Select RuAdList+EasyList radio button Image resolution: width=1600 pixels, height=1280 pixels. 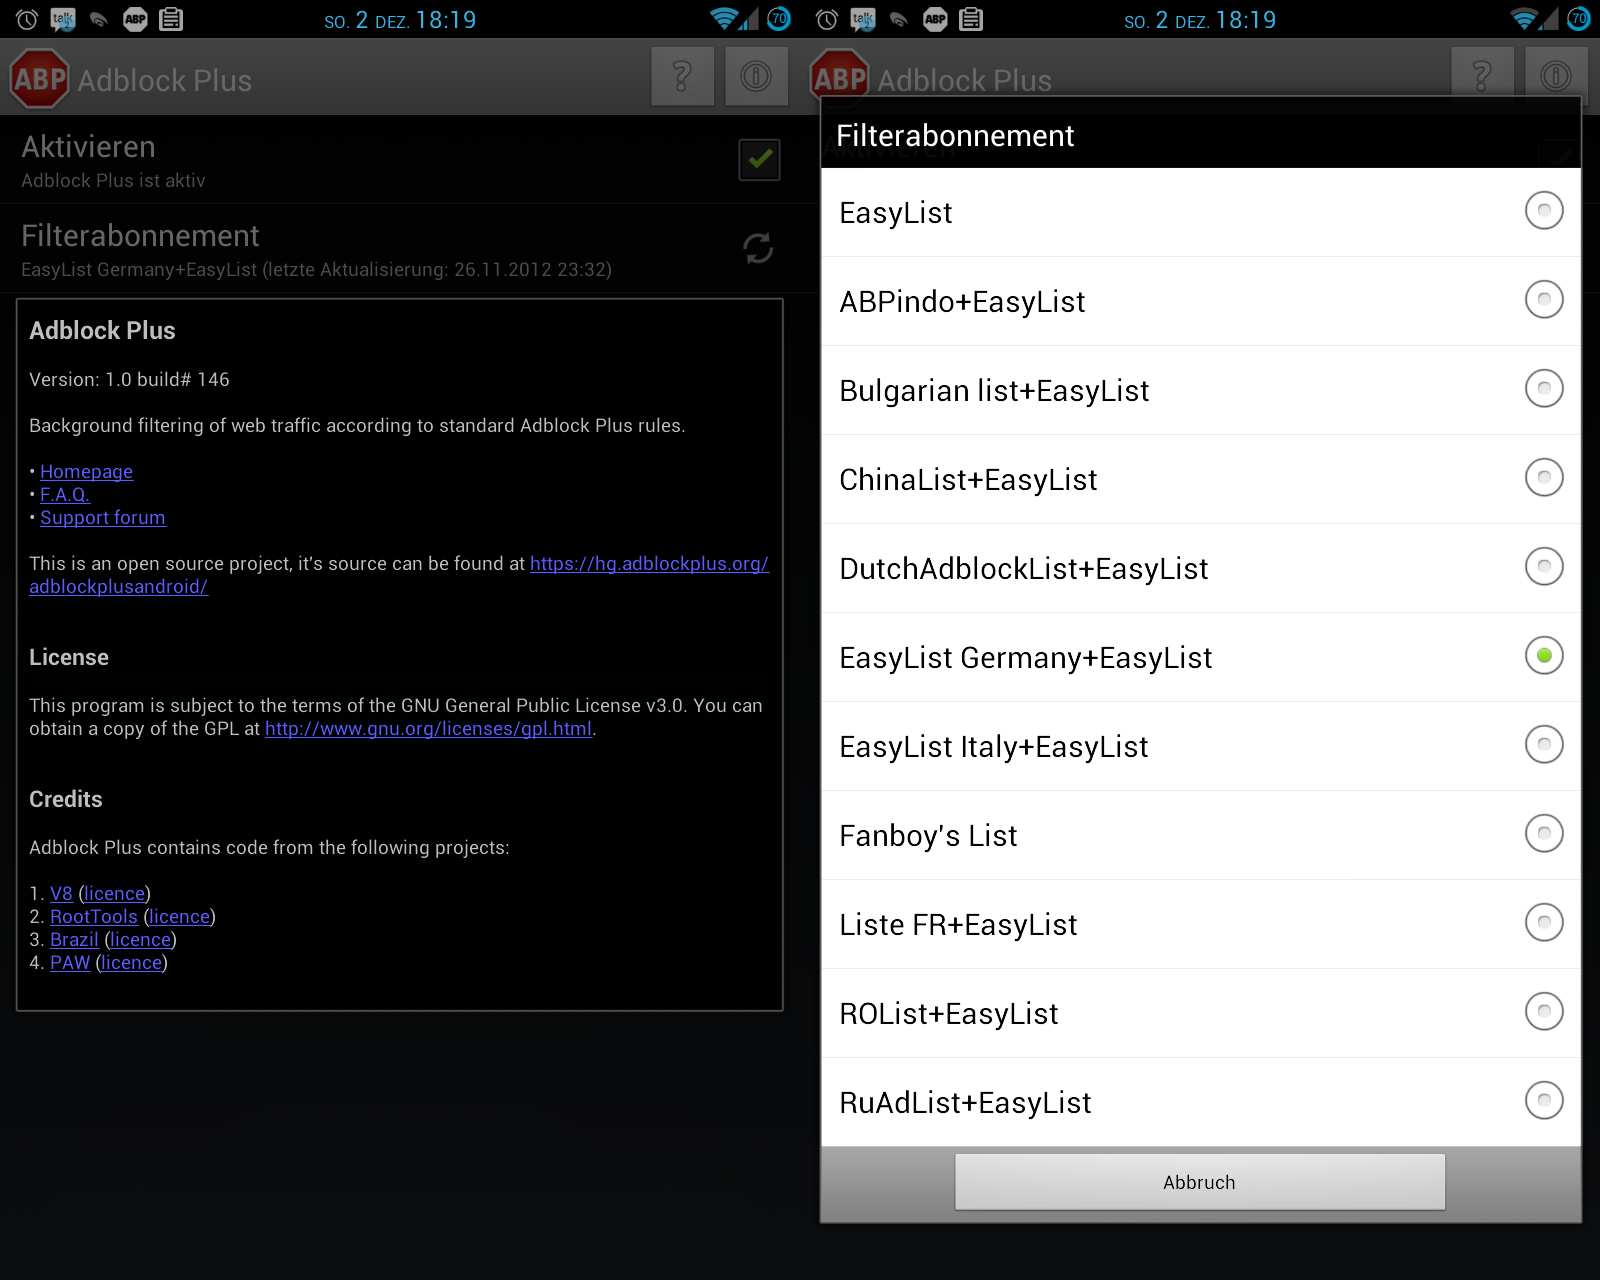(1544, 1100)
